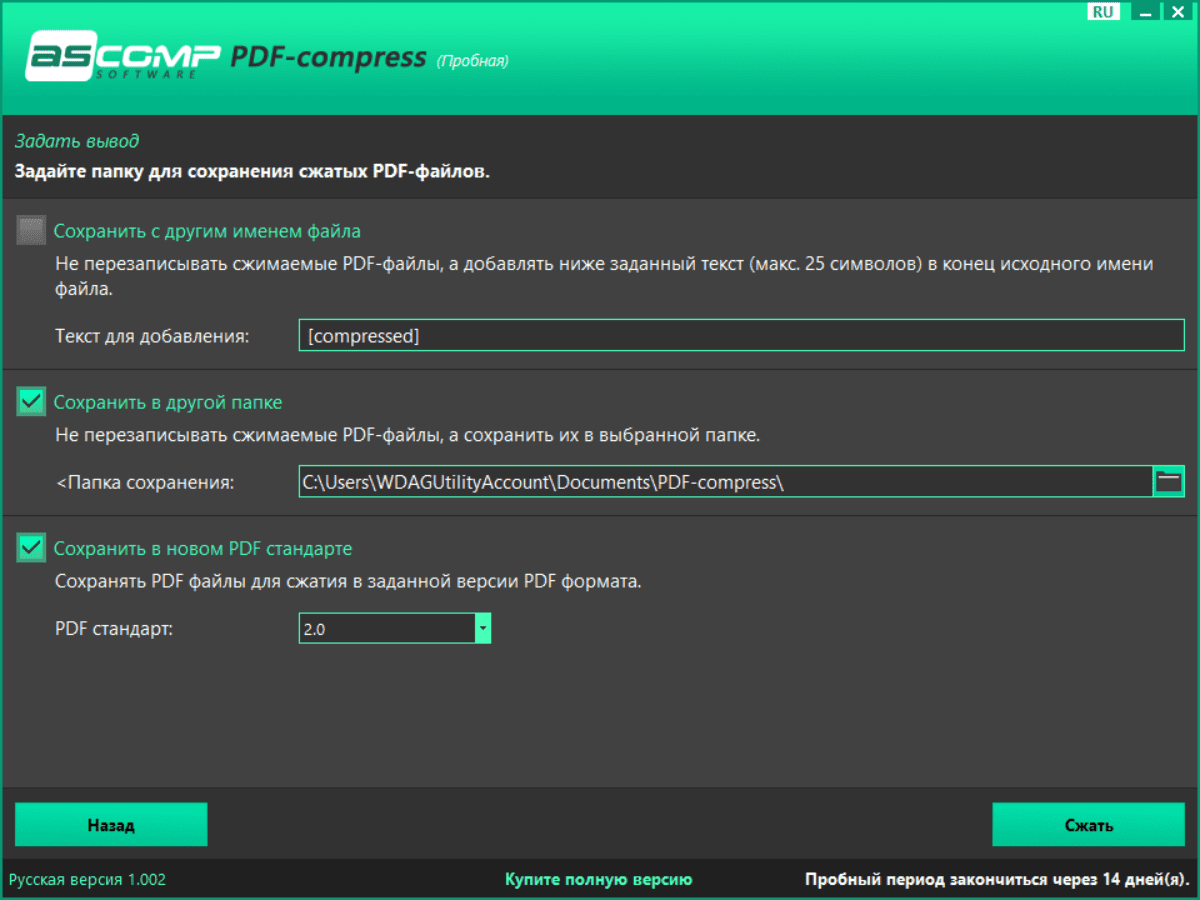1200x900 pixels.
Task: Select the 'Русская версия 1.002' status text
Action: [87, 880]
